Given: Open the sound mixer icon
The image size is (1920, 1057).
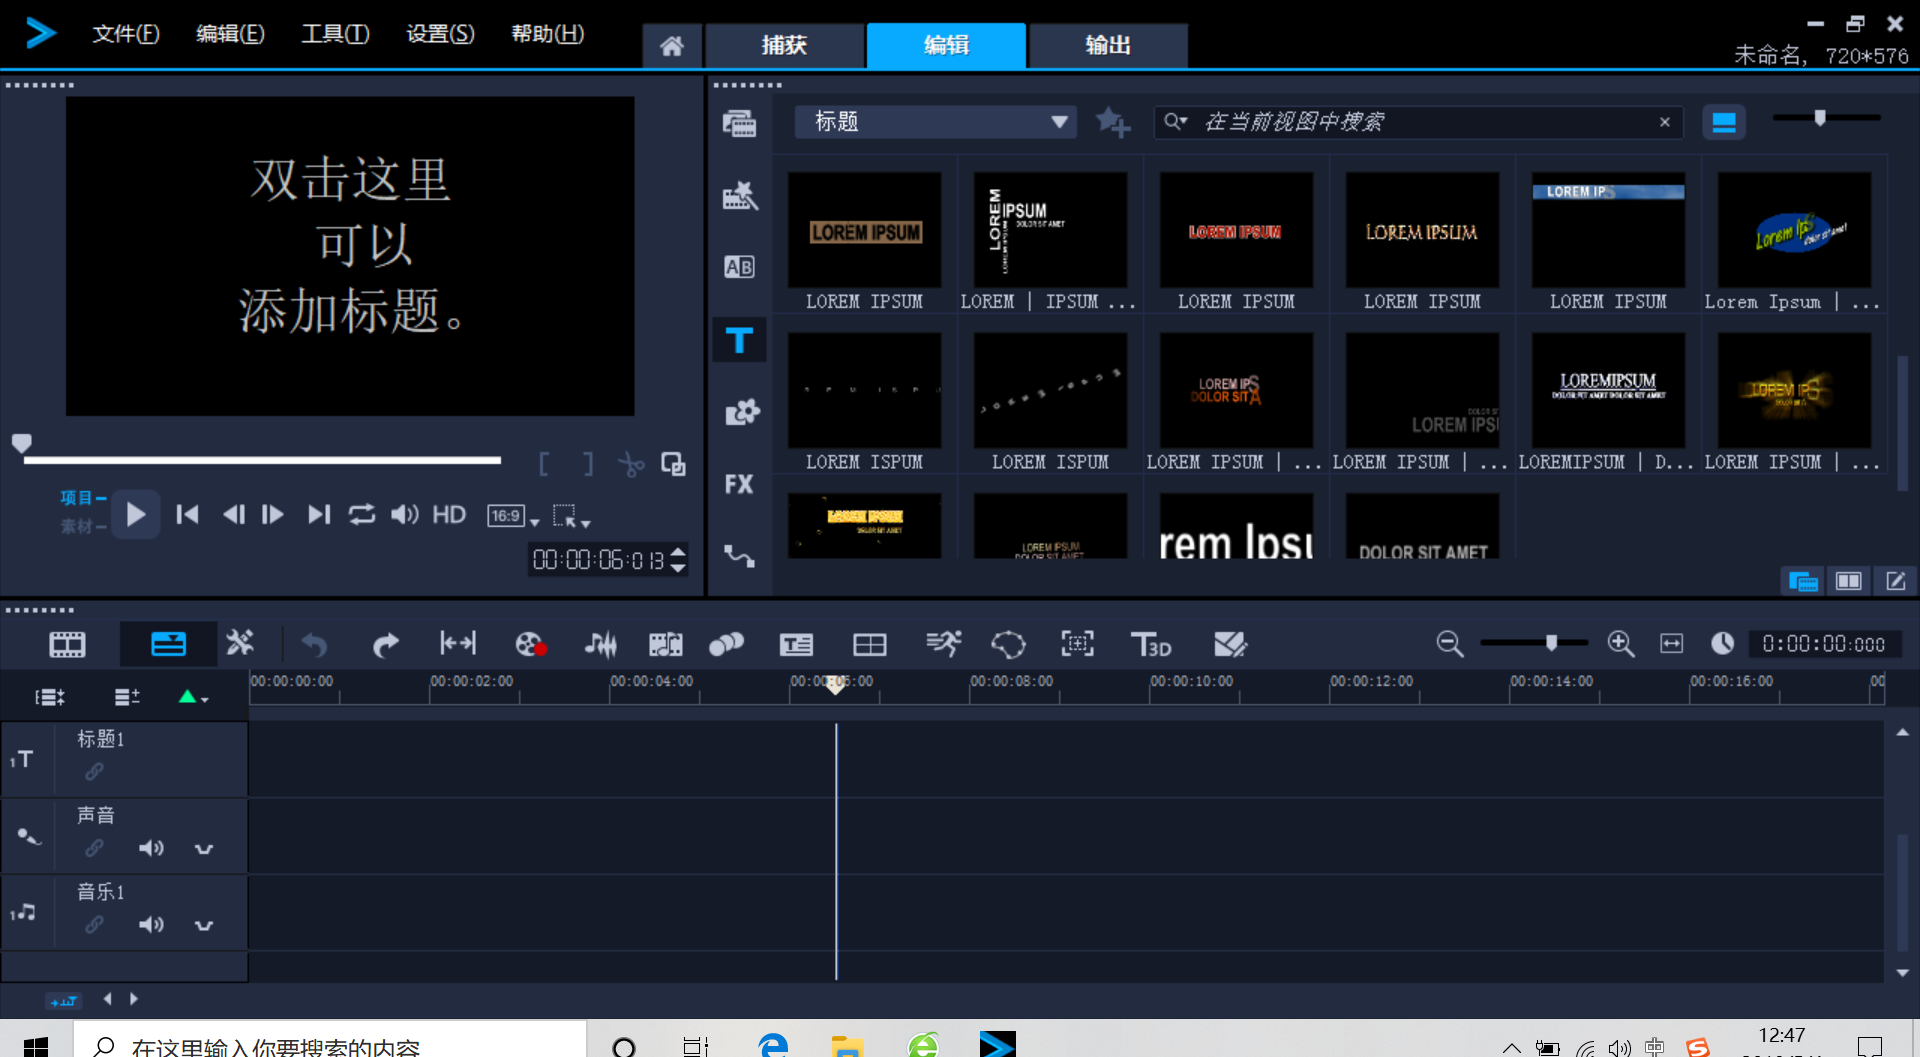Looking at the screenshot, I should (x=600, y=645).
